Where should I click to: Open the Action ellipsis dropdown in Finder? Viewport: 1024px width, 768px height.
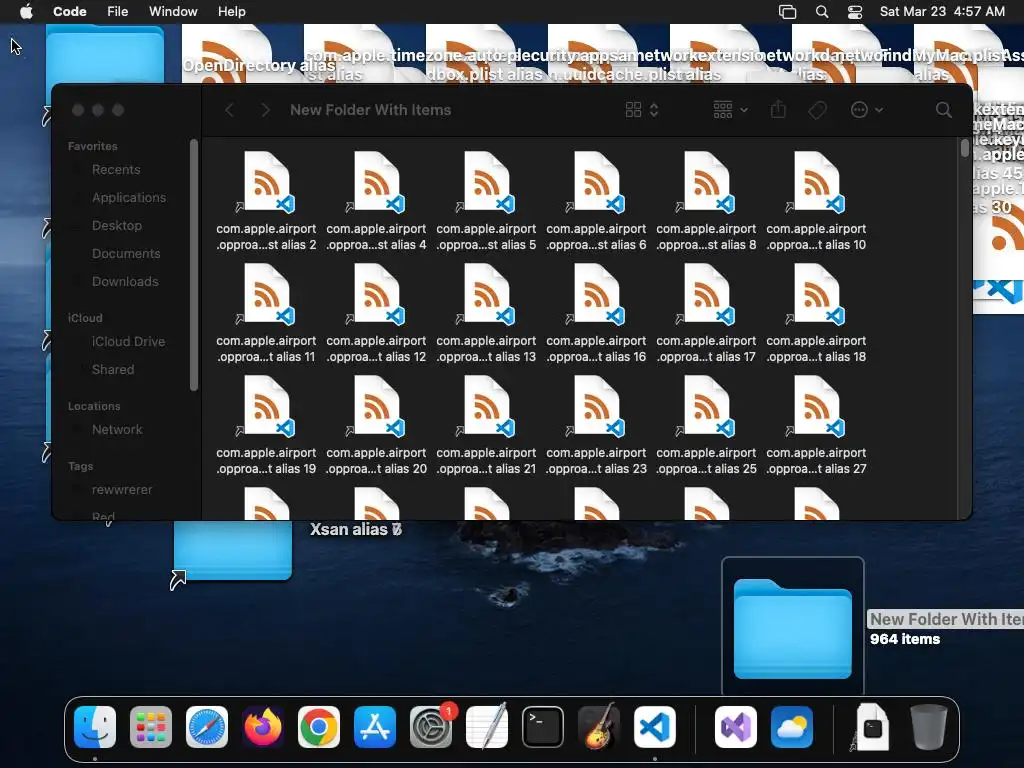867,110
